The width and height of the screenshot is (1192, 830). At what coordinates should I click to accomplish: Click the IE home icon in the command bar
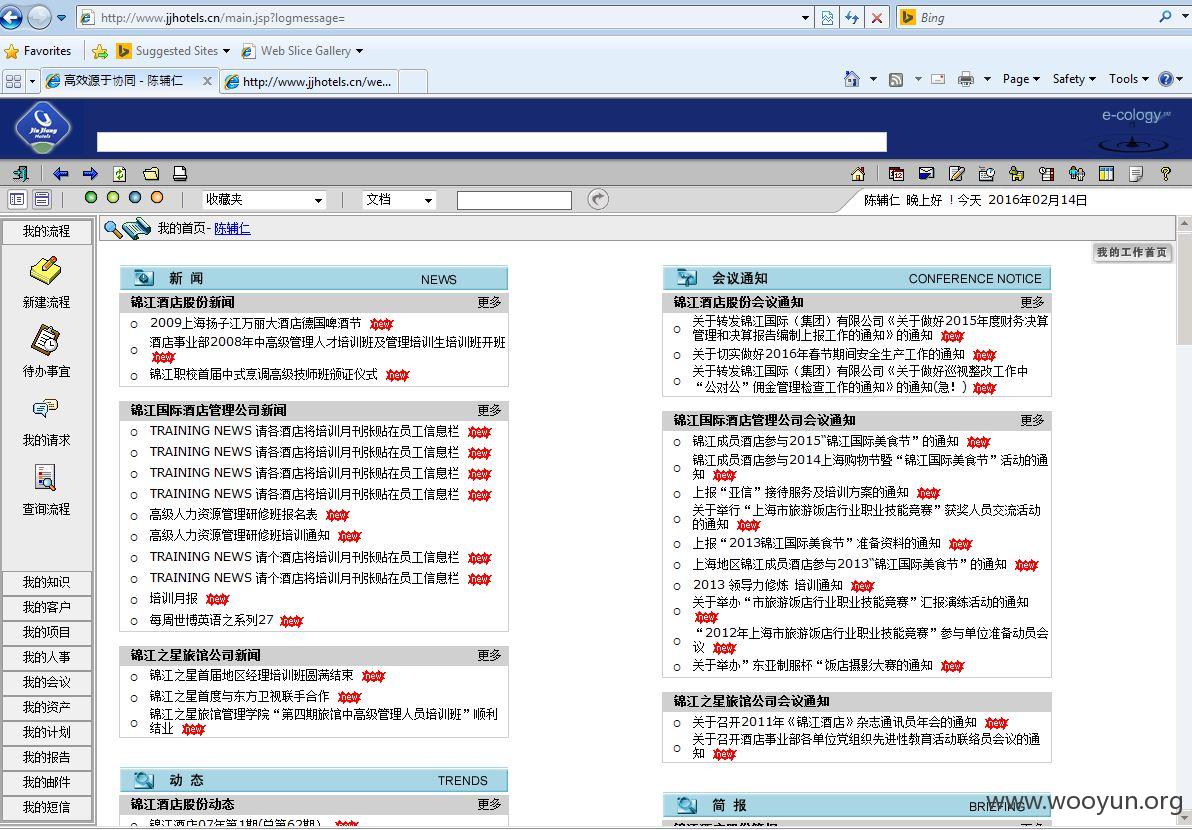(851, 79)
